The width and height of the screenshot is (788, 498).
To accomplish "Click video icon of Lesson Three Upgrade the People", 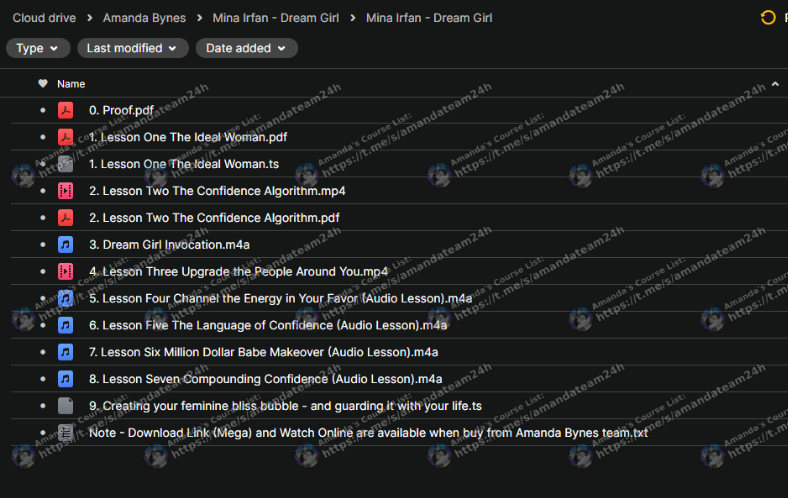I will (65, 271).
